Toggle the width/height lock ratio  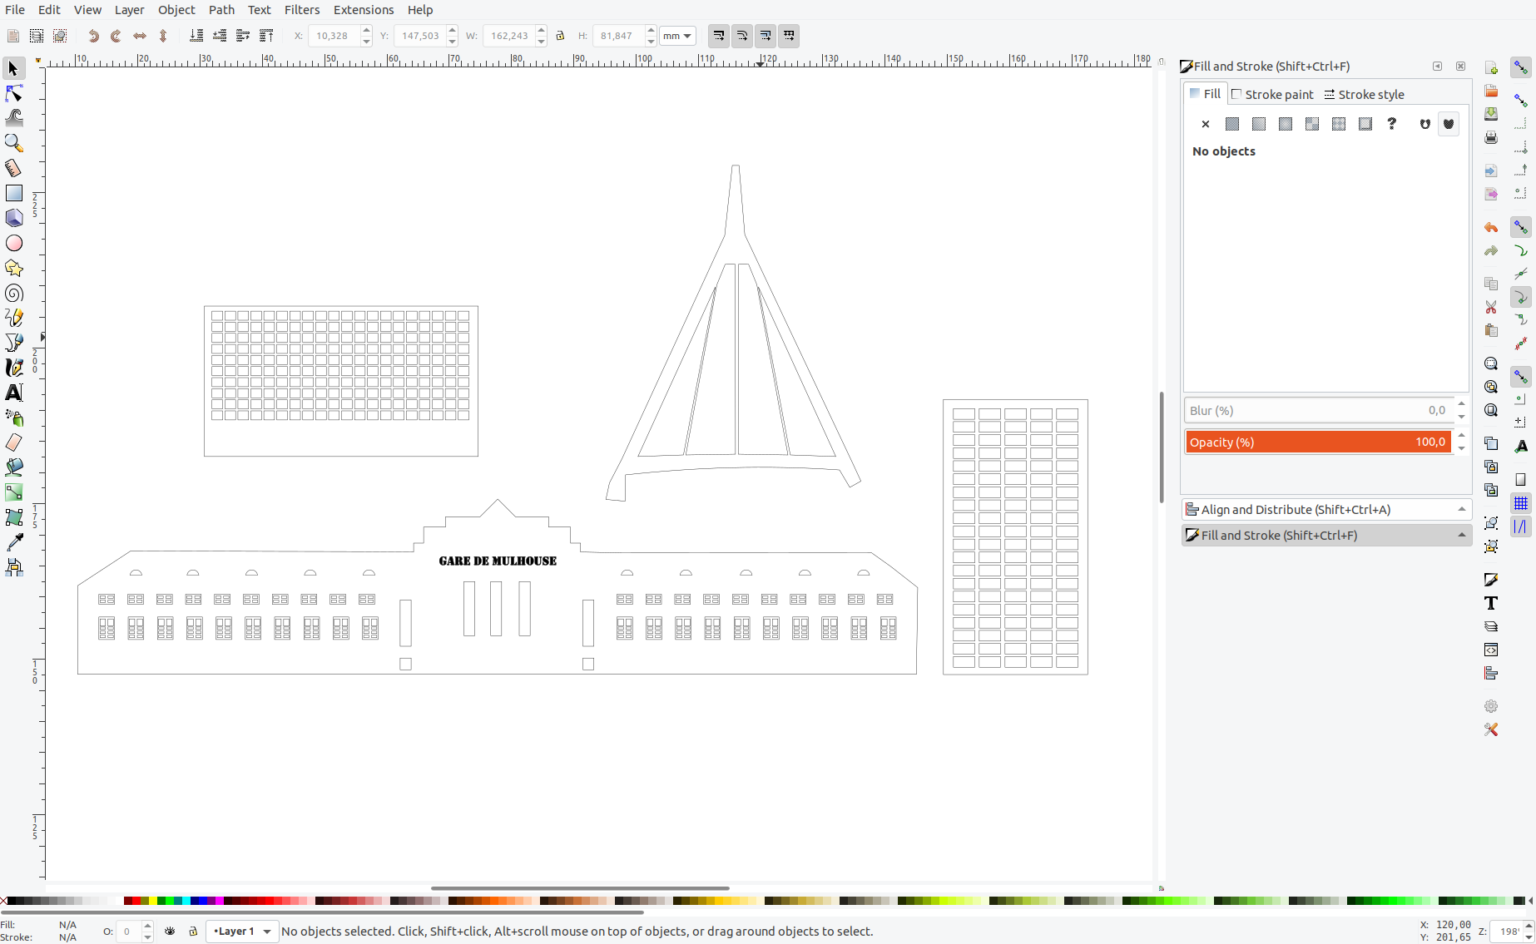[560, 36]
